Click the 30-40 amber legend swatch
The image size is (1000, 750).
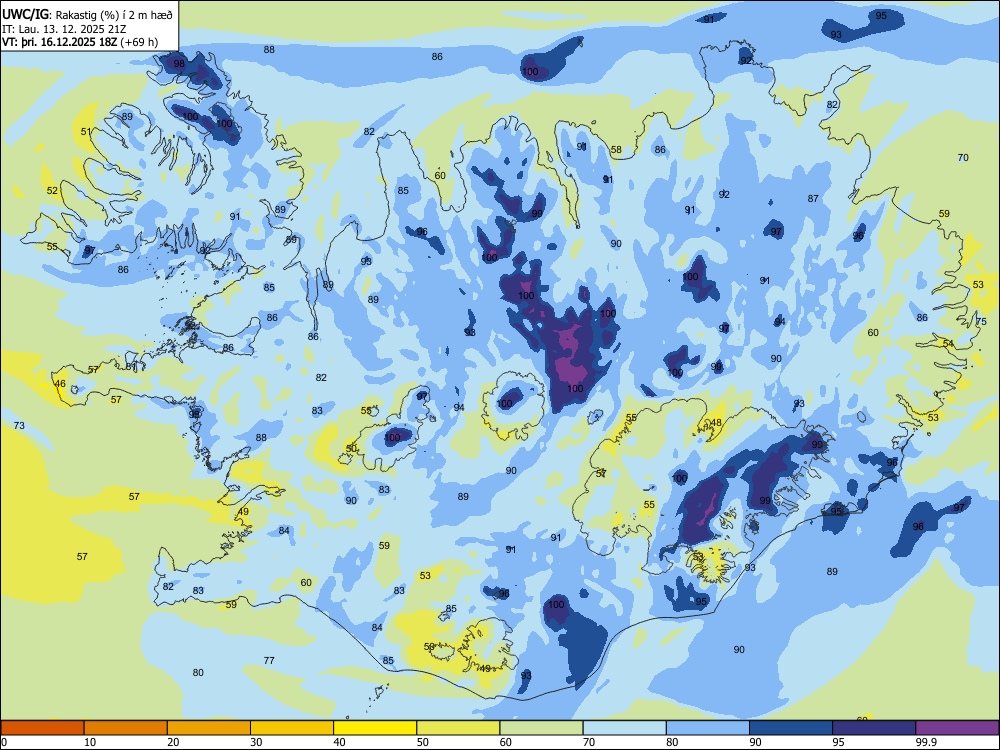coord(292,728)
